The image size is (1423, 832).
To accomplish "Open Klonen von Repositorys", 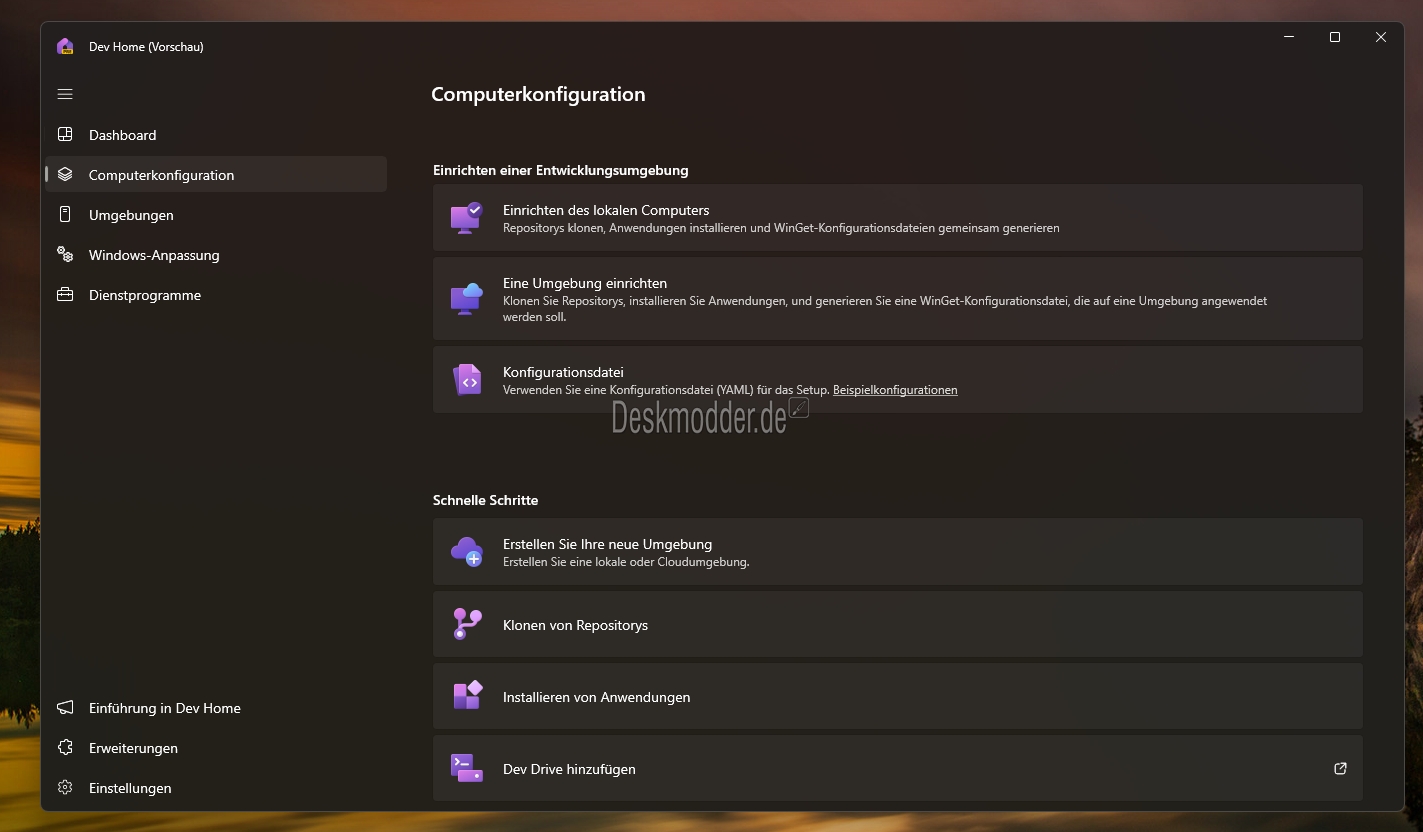I will [x=897, y=624].
